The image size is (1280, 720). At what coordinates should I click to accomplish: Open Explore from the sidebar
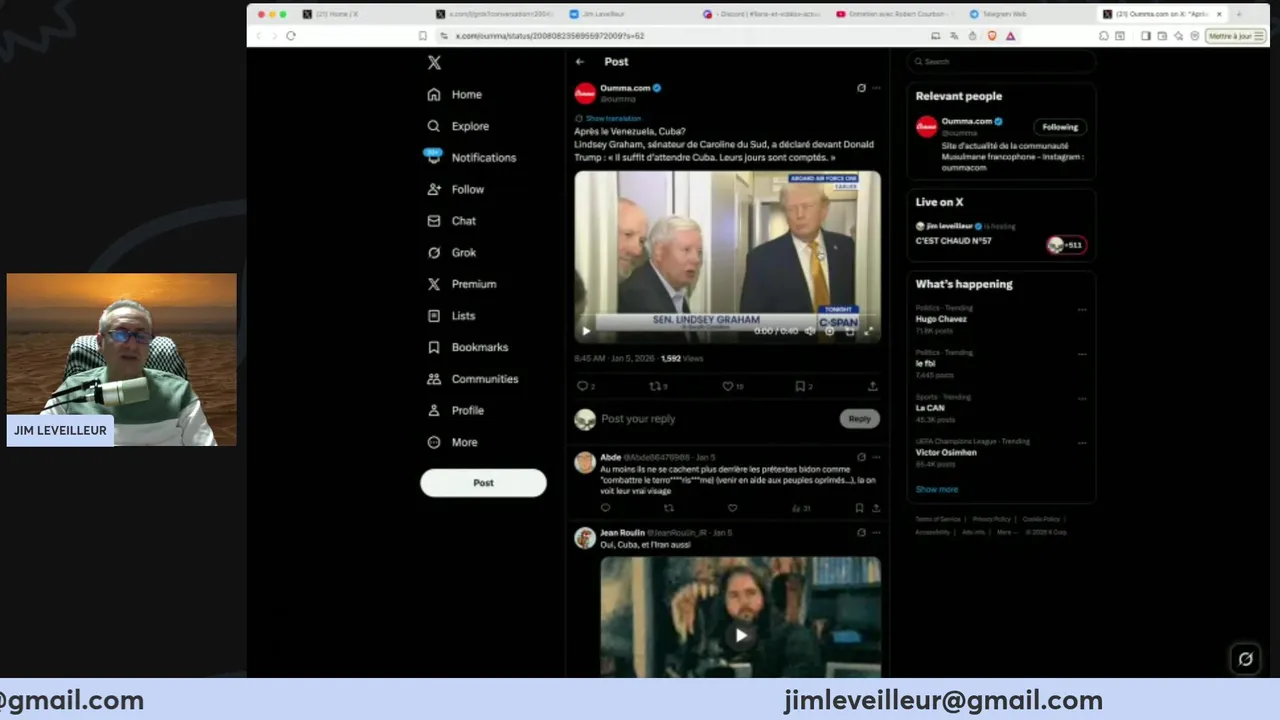tap(458, 126)
